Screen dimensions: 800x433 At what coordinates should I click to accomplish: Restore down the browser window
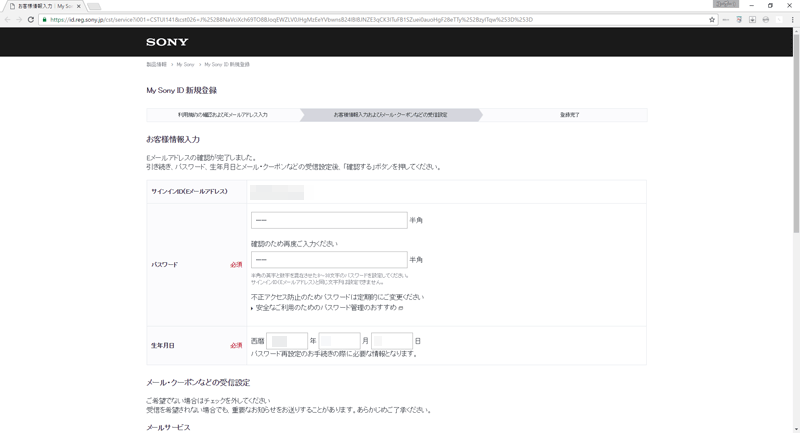click(770, 6)
